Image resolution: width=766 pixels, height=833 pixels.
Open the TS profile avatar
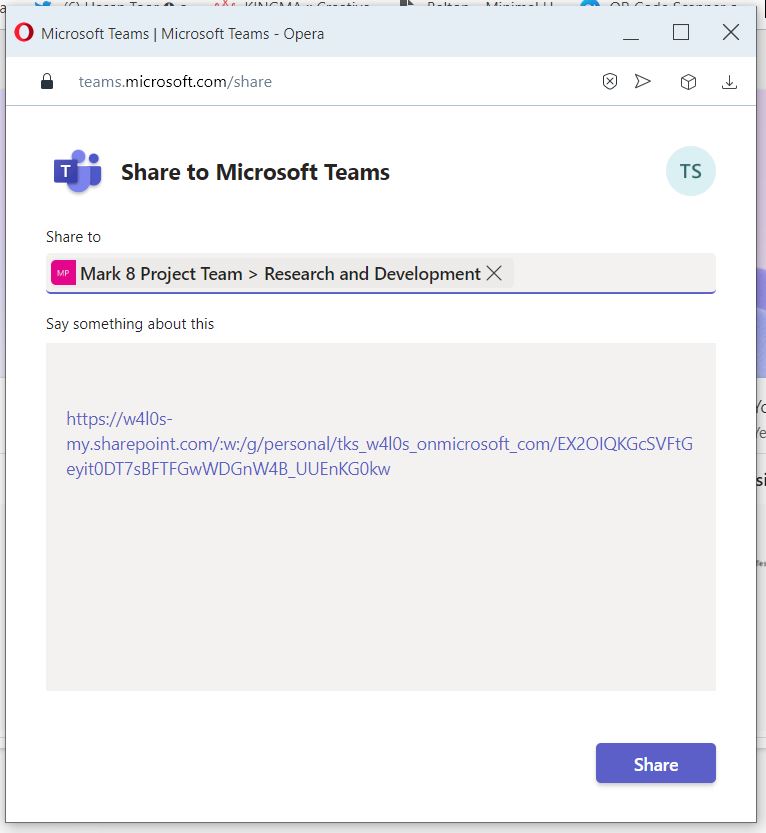(x=690, y=171)
